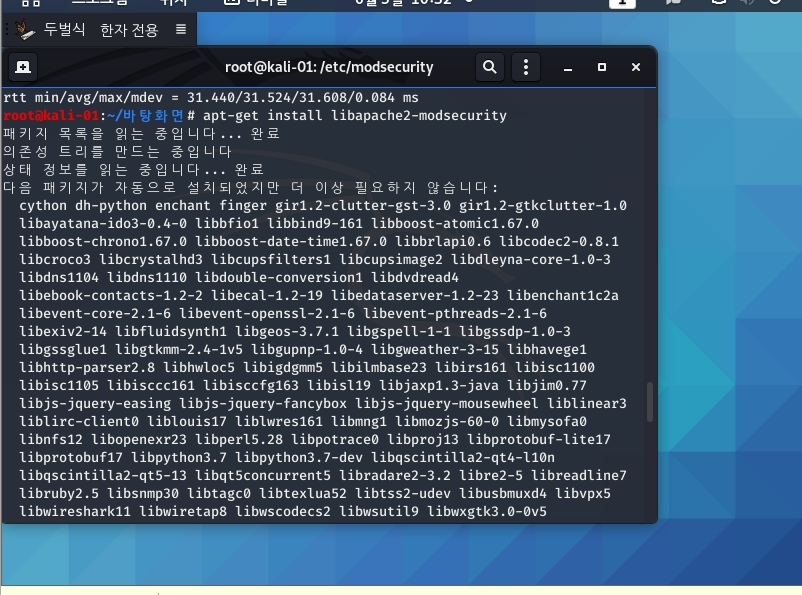Click the line 의존성 트리를 만드는 중입니다
Screen dimensions: 802x595
(x=117, y=151)
